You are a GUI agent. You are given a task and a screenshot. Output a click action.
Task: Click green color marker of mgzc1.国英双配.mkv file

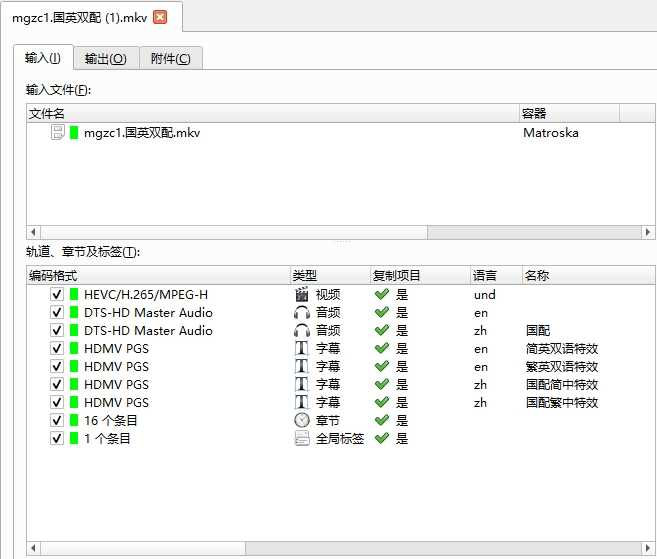74,132
